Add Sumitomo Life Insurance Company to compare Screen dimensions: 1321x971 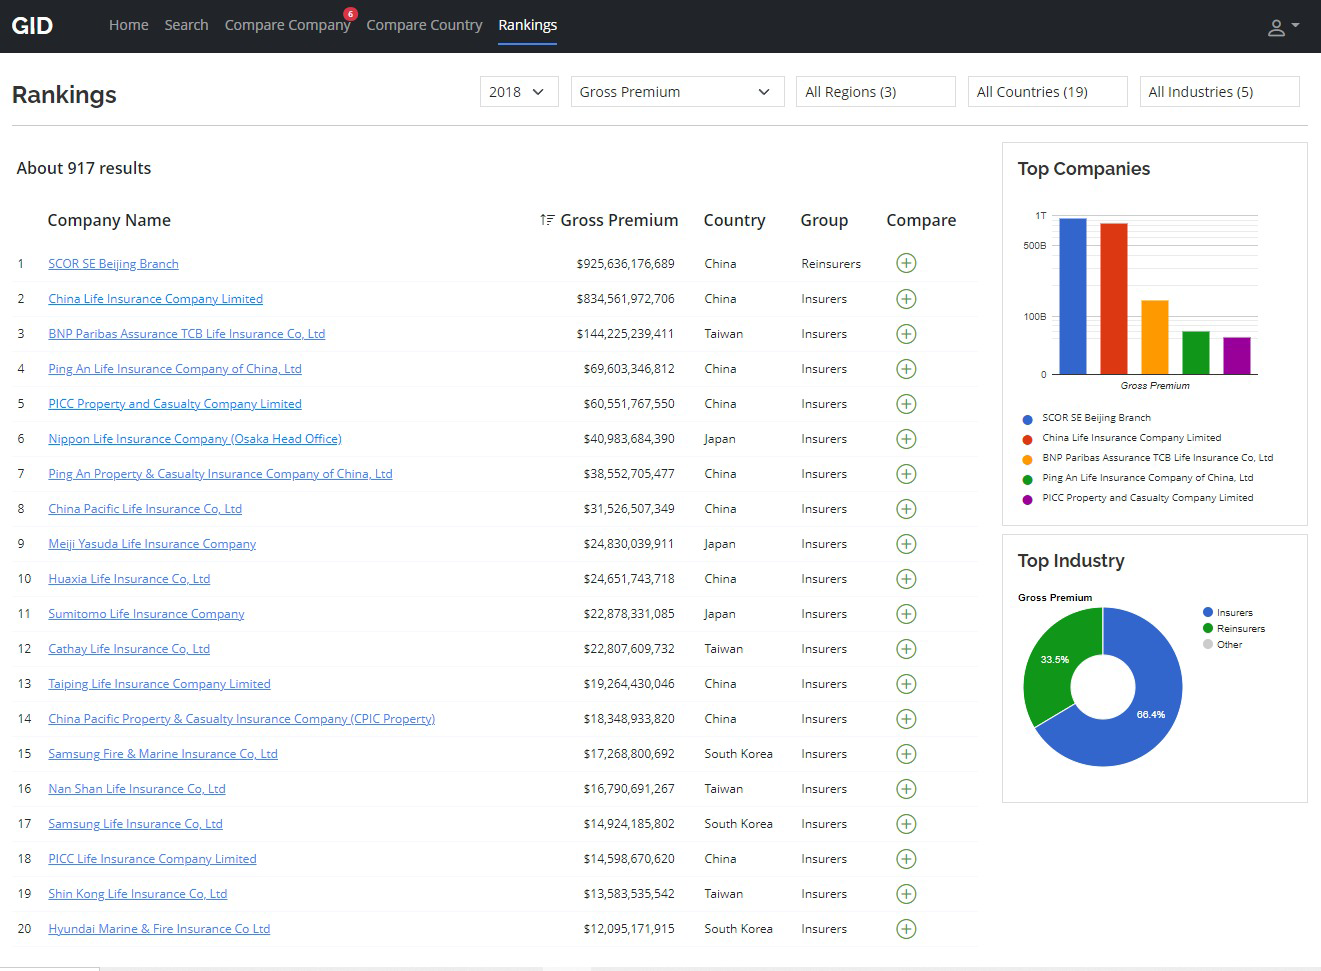(x=906, y=613)
